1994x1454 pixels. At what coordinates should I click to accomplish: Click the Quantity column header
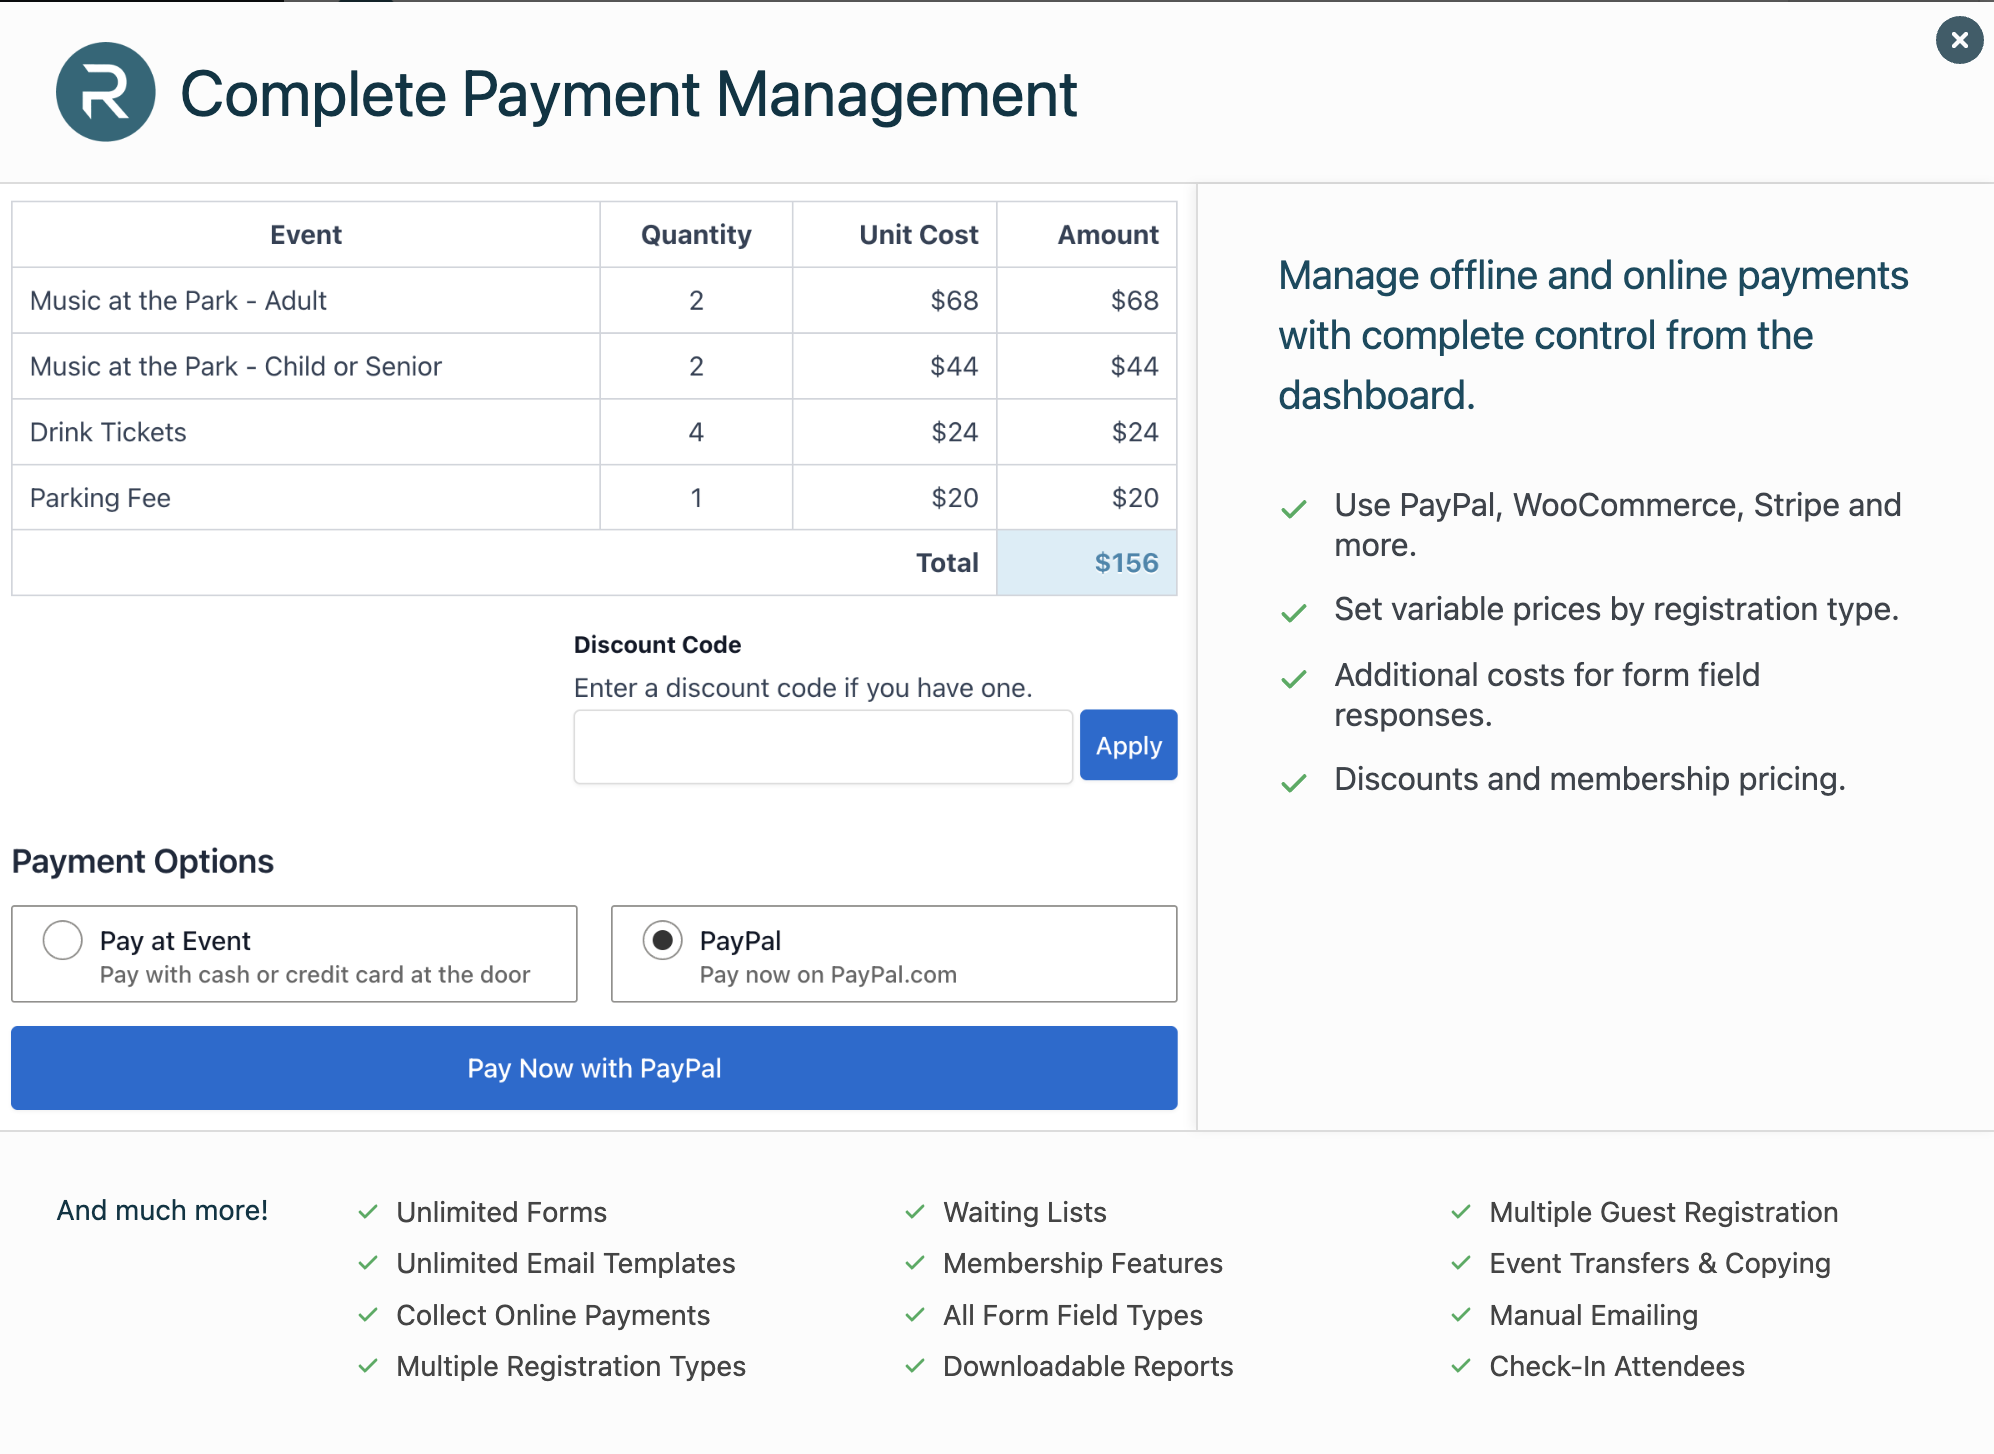click(x=696, y=235)
